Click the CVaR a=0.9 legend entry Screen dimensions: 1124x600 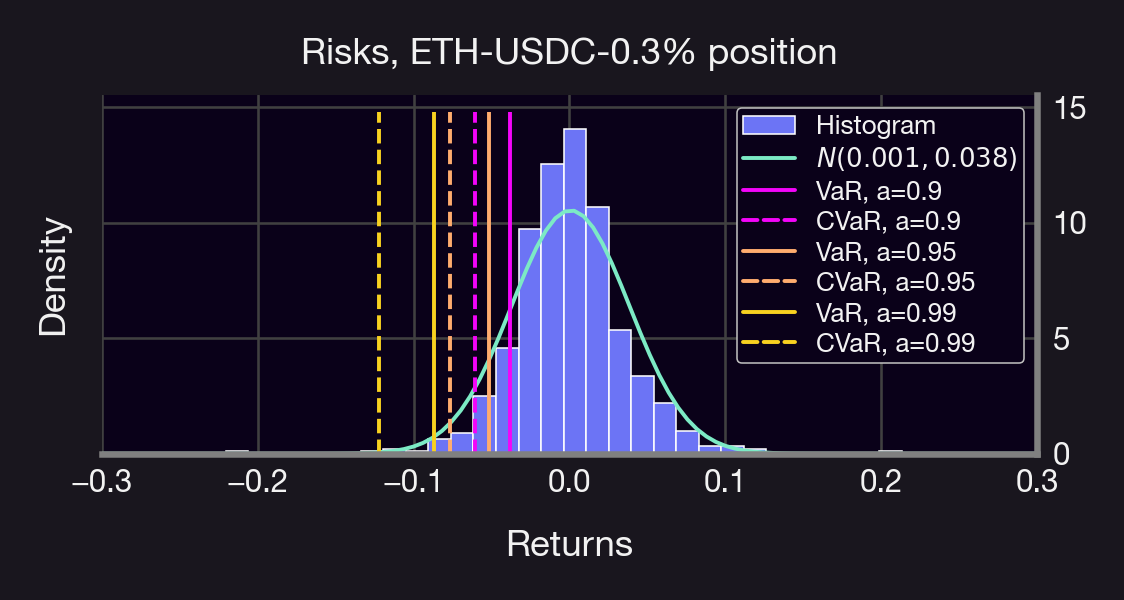[x=888, y=220]
